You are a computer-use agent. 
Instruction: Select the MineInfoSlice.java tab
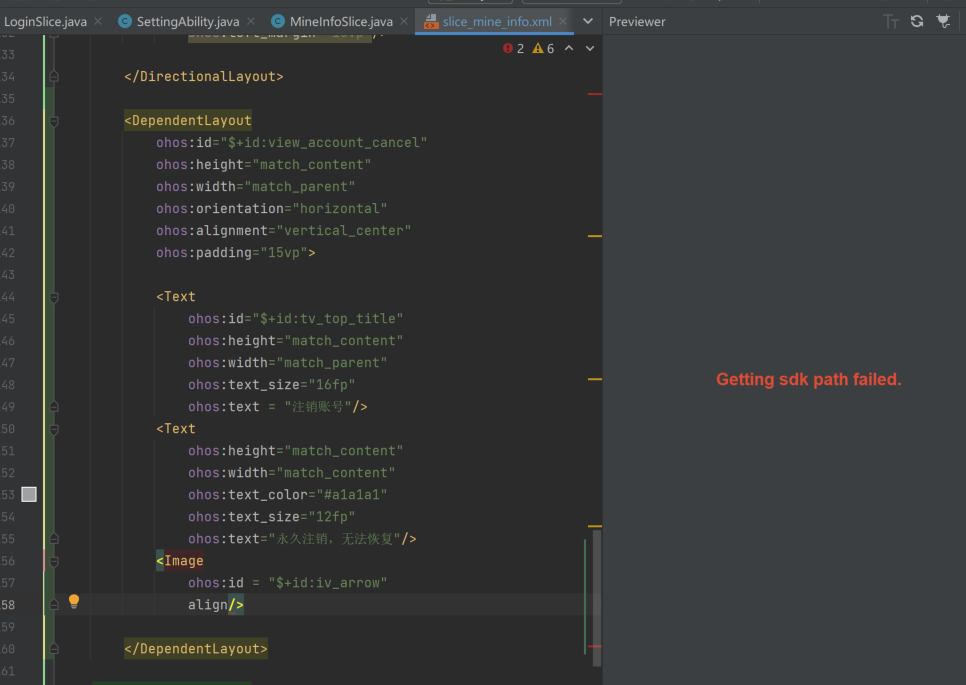click(x=341, y=22)
